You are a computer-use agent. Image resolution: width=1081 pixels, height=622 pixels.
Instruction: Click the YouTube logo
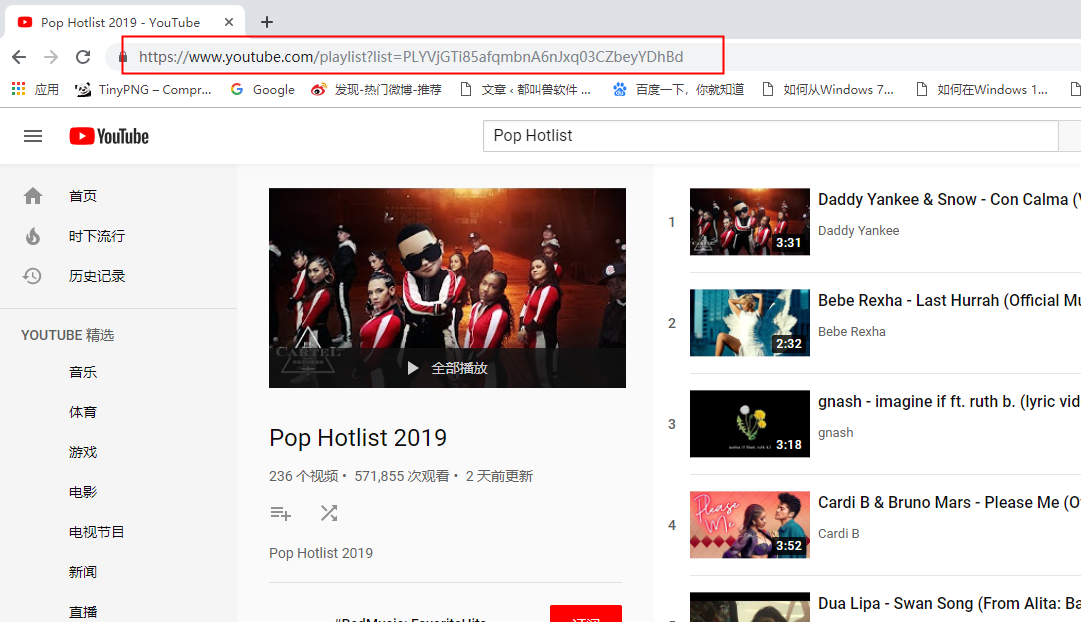click(x=109, y=137)
